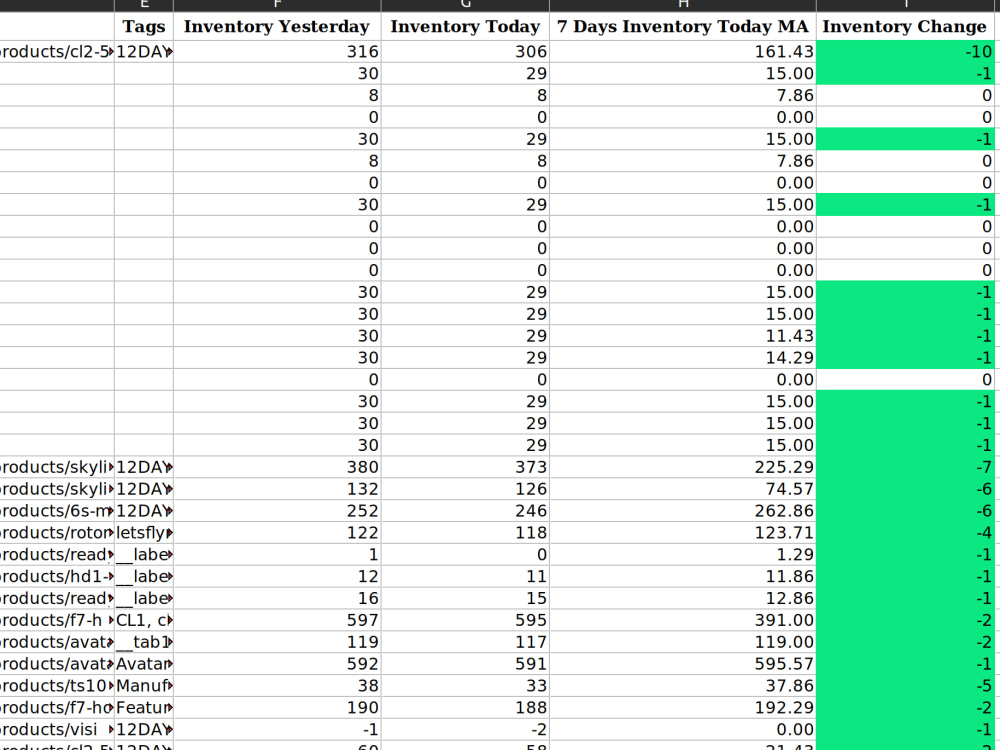Select the Manuf tag cell
1000x750 pixels.
(x=143, y=686)
